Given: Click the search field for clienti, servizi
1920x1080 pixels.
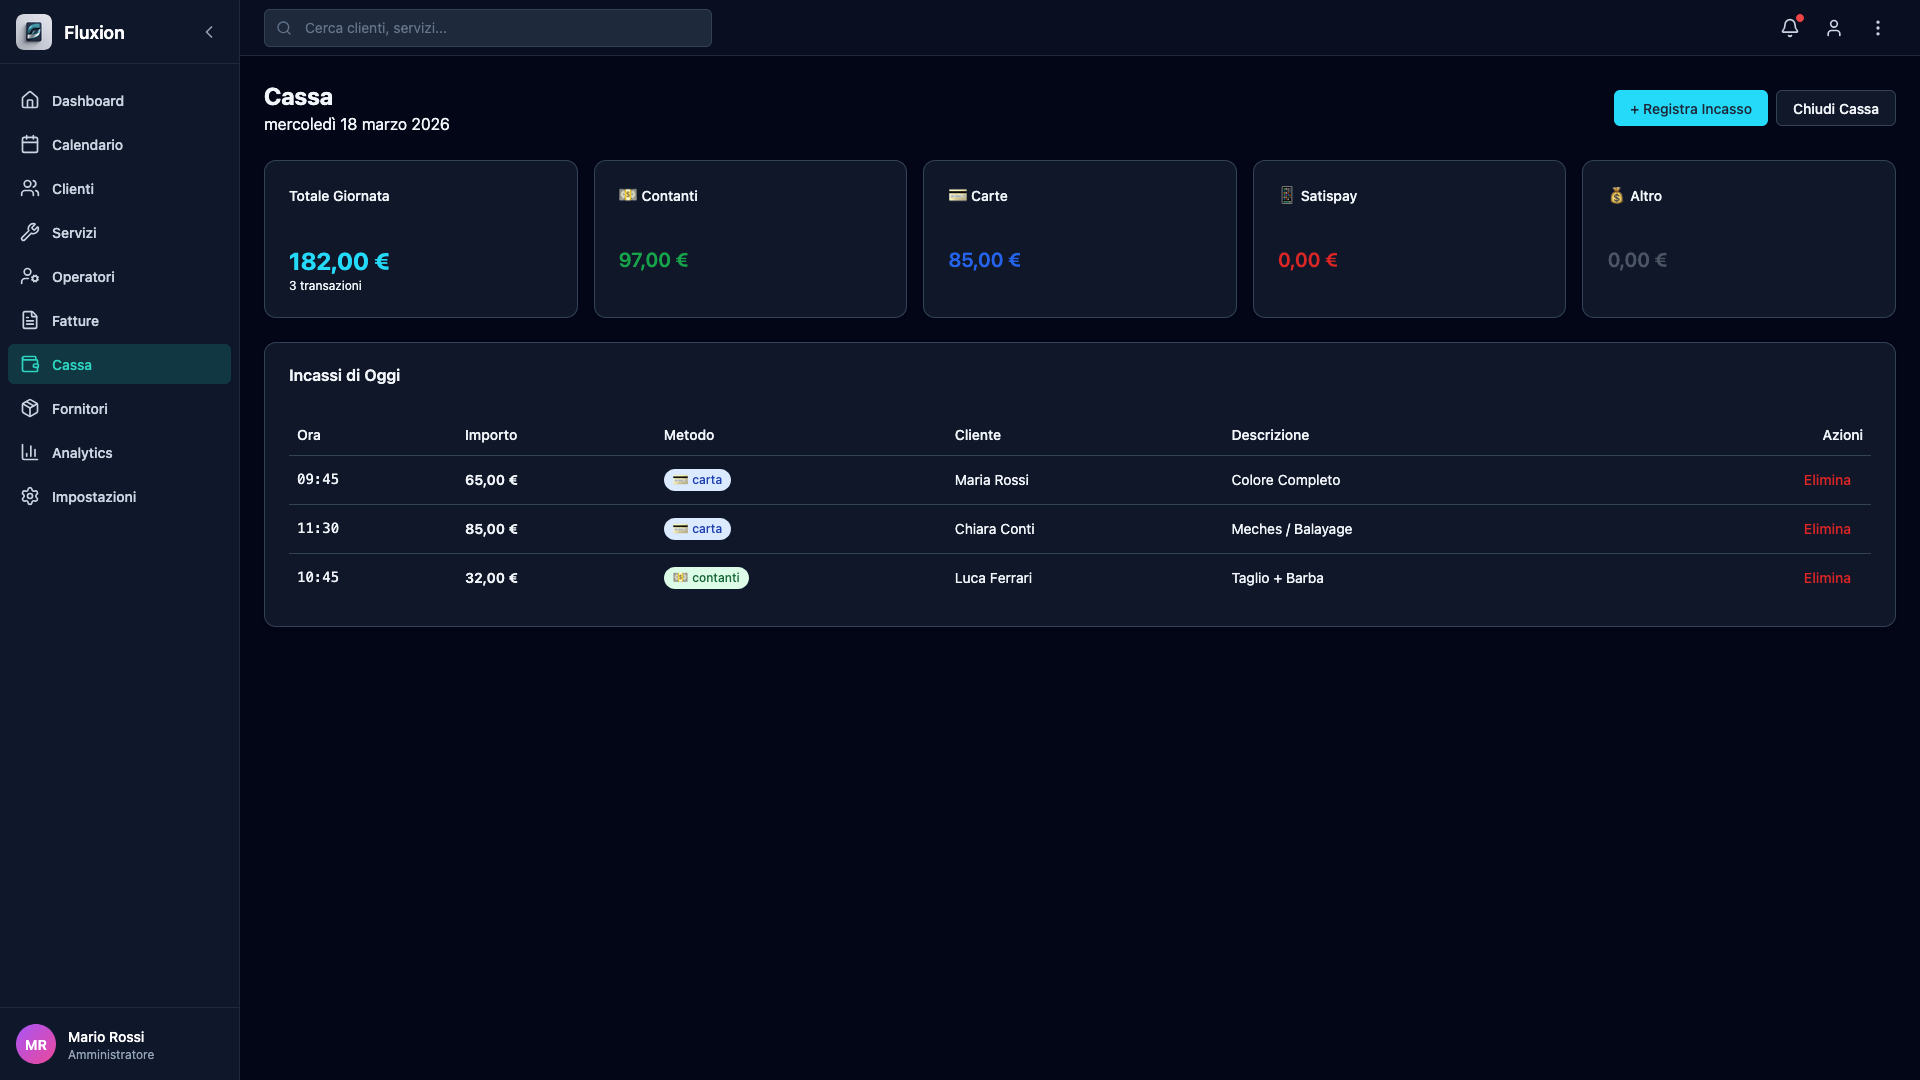Looking at the screenshot, I should (x=488, y=28).
